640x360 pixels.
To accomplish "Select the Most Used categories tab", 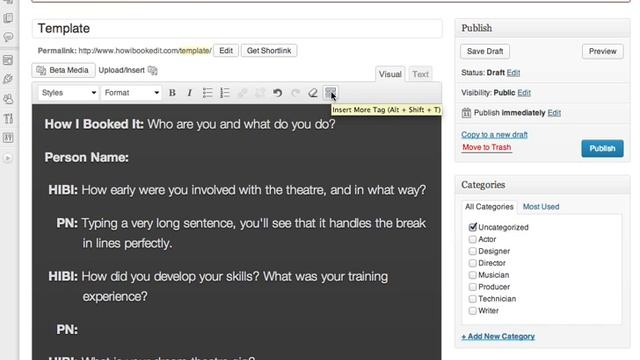I will tap(541, 207).
